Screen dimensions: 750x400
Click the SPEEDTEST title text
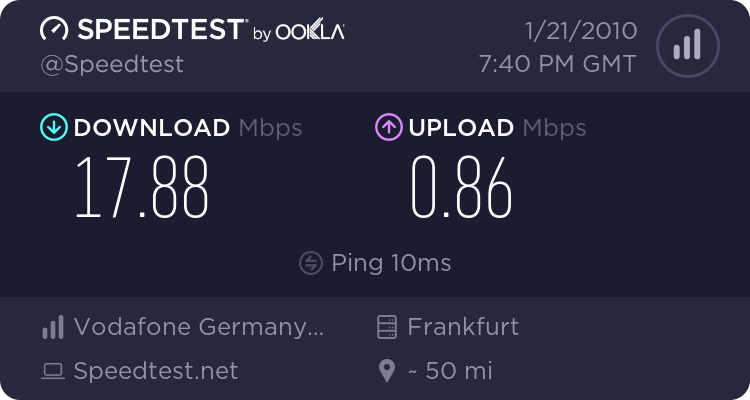(160, 30)
